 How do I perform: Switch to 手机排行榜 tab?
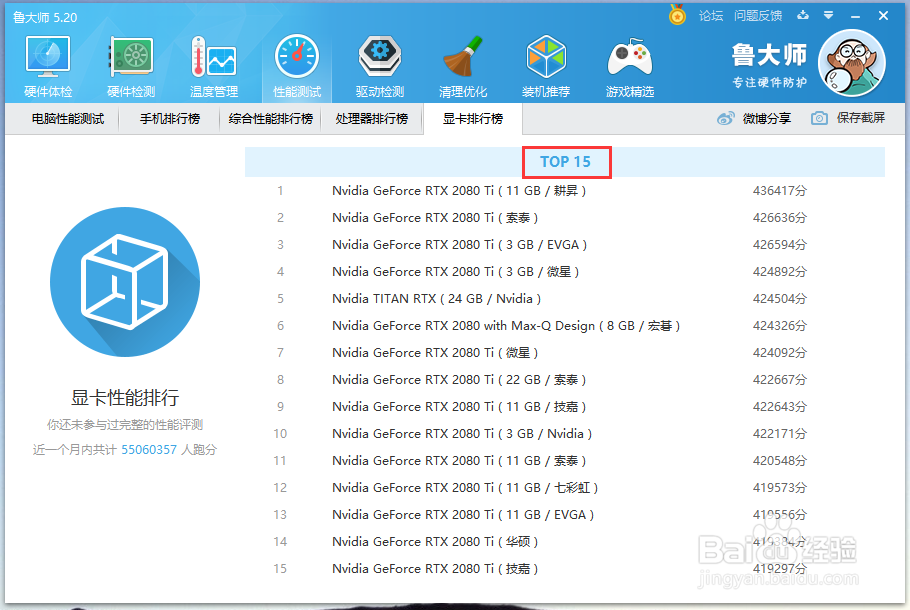[169, 119]
